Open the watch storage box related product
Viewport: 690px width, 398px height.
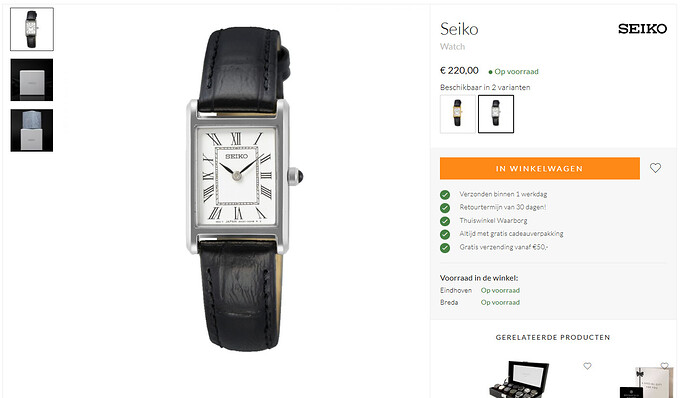[x=519, y=379]
